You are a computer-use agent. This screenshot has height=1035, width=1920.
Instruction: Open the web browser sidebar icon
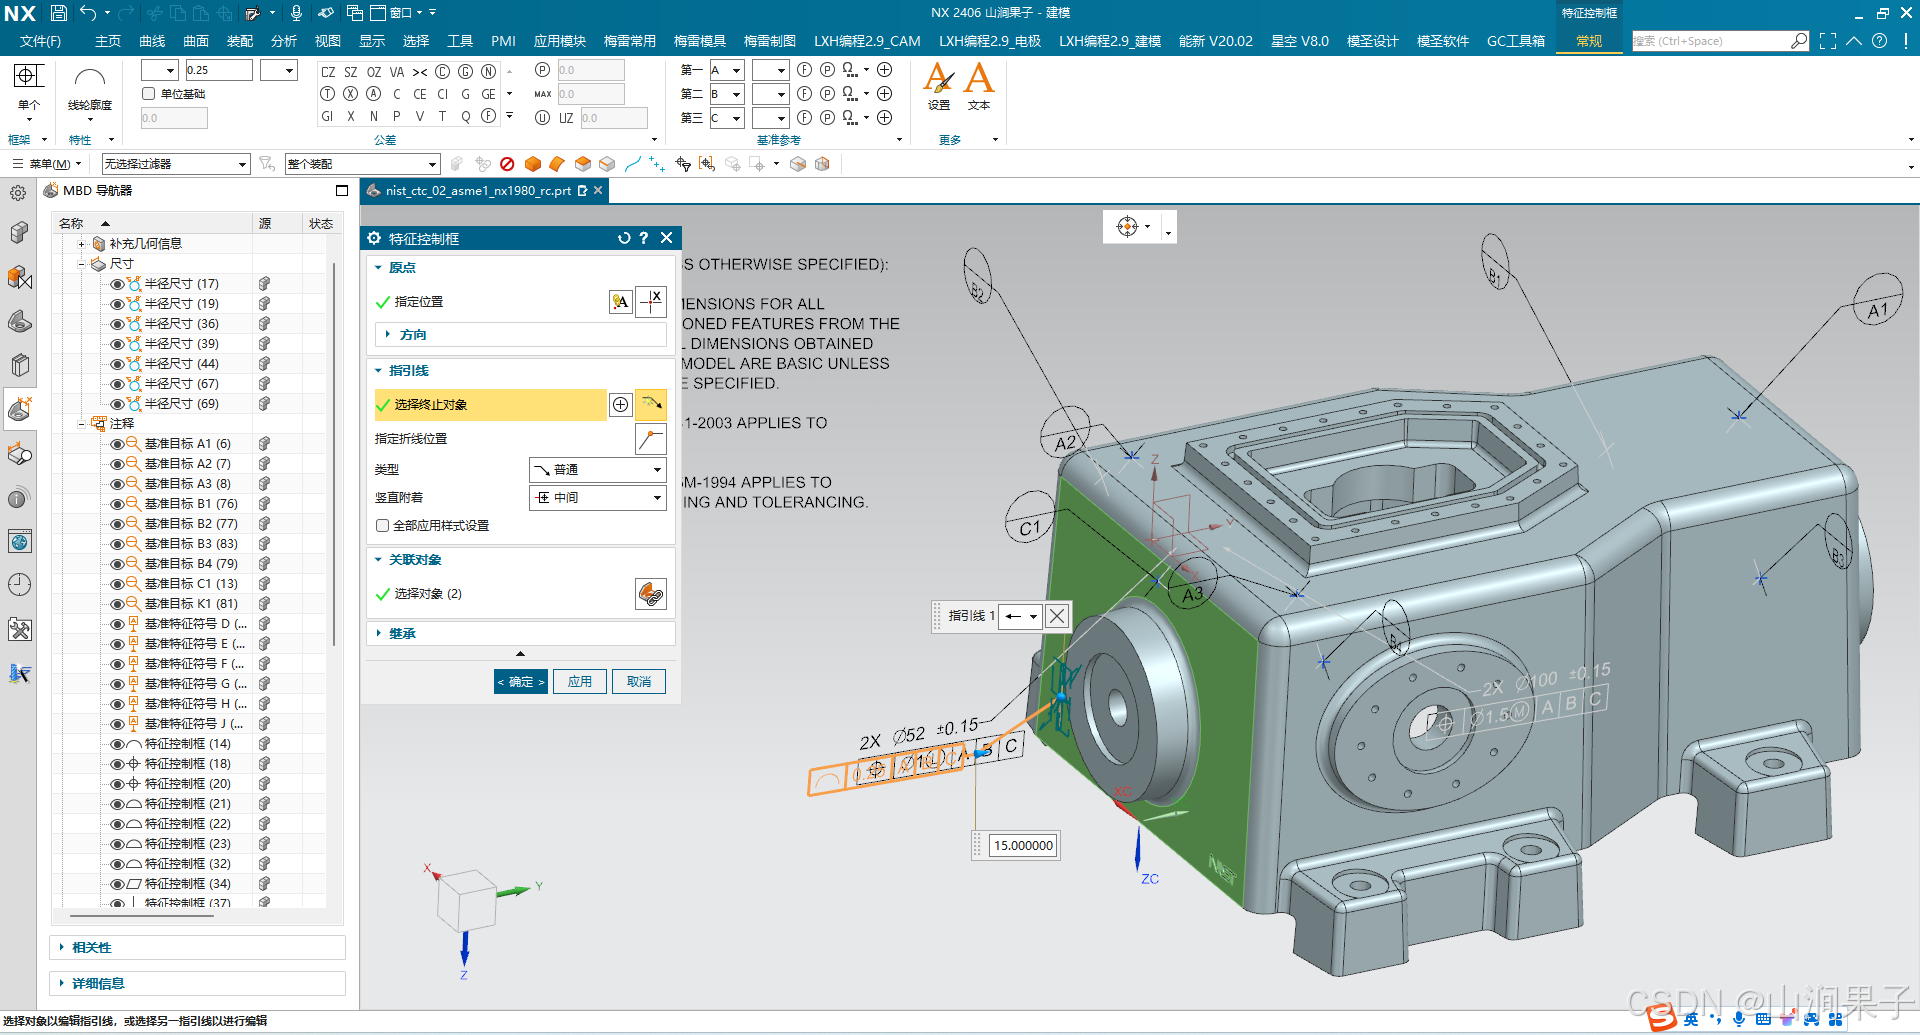[19, 542]
